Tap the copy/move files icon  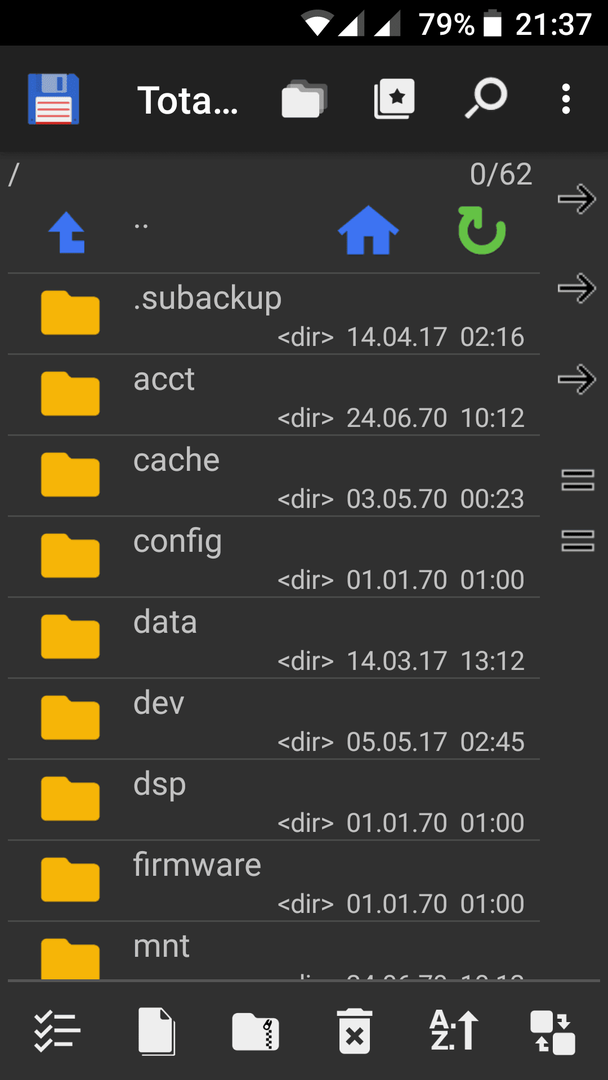point(157,1031)
